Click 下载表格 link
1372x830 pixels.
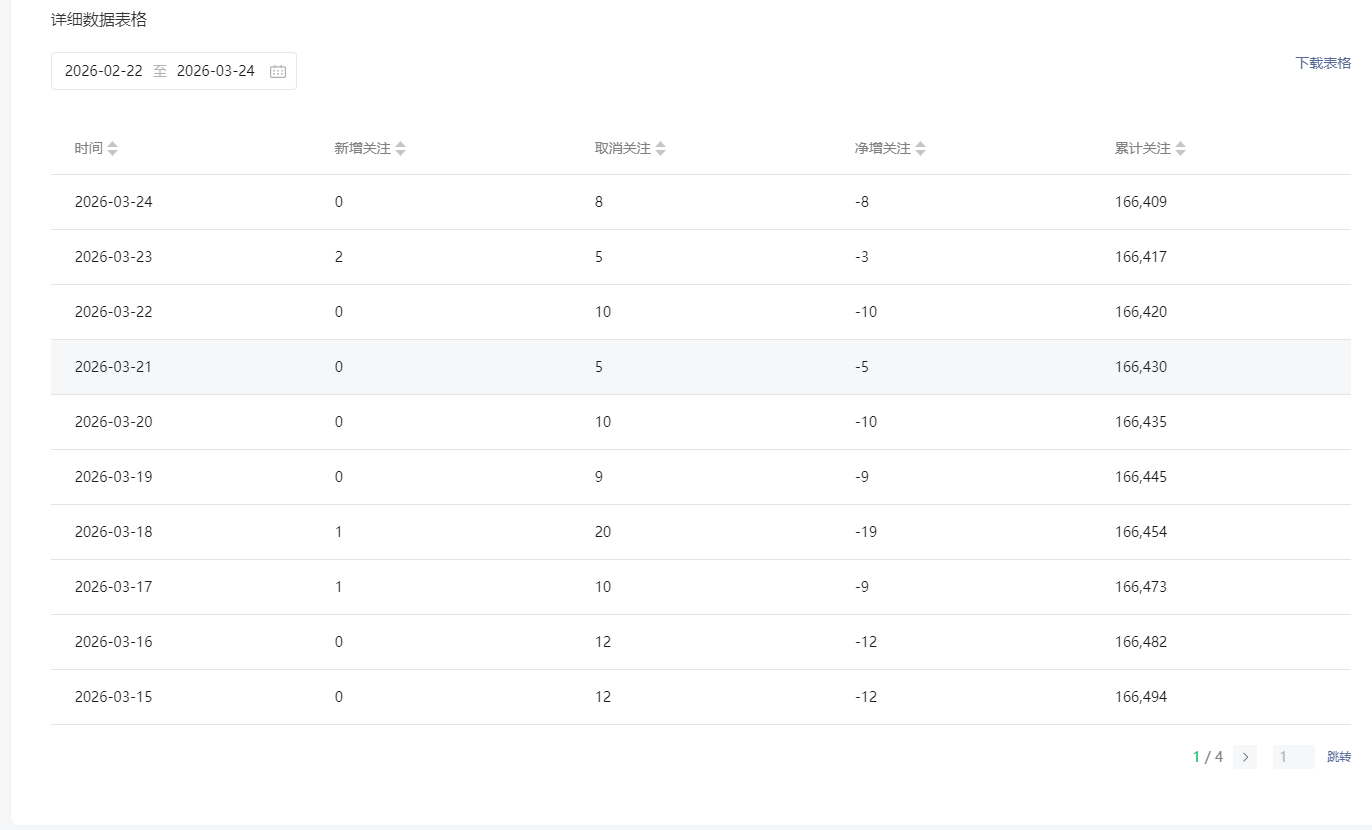(1323, 63)
